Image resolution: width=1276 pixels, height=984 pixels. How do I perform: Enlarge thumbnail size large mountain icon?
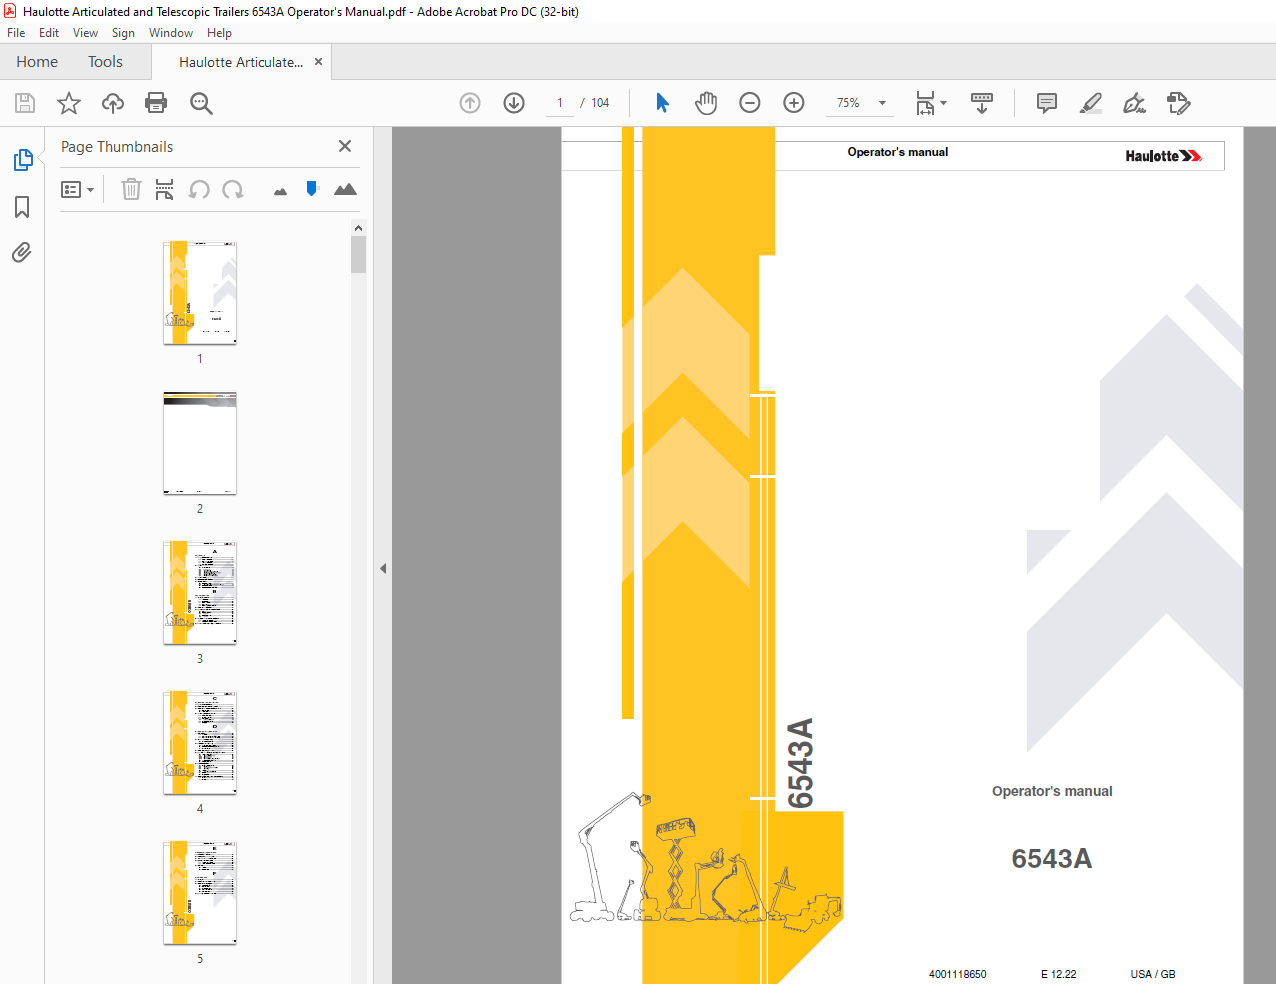pyautogui.click(x=345, y=189)
